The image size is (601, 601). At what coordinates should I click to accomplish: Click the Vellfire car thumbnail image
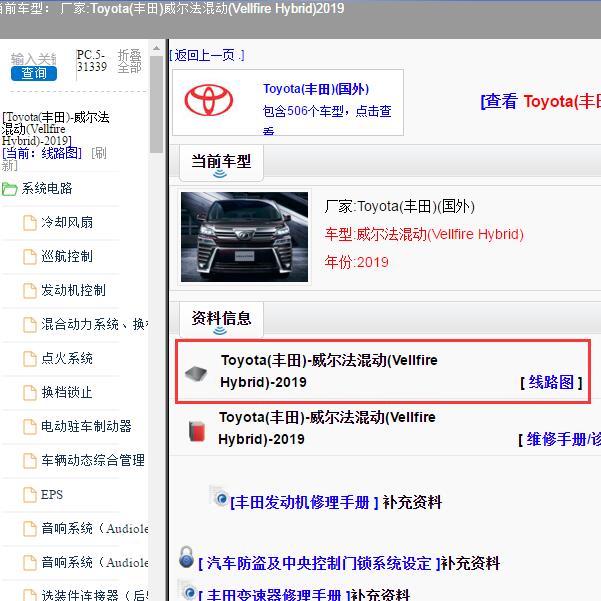(244, 237)
